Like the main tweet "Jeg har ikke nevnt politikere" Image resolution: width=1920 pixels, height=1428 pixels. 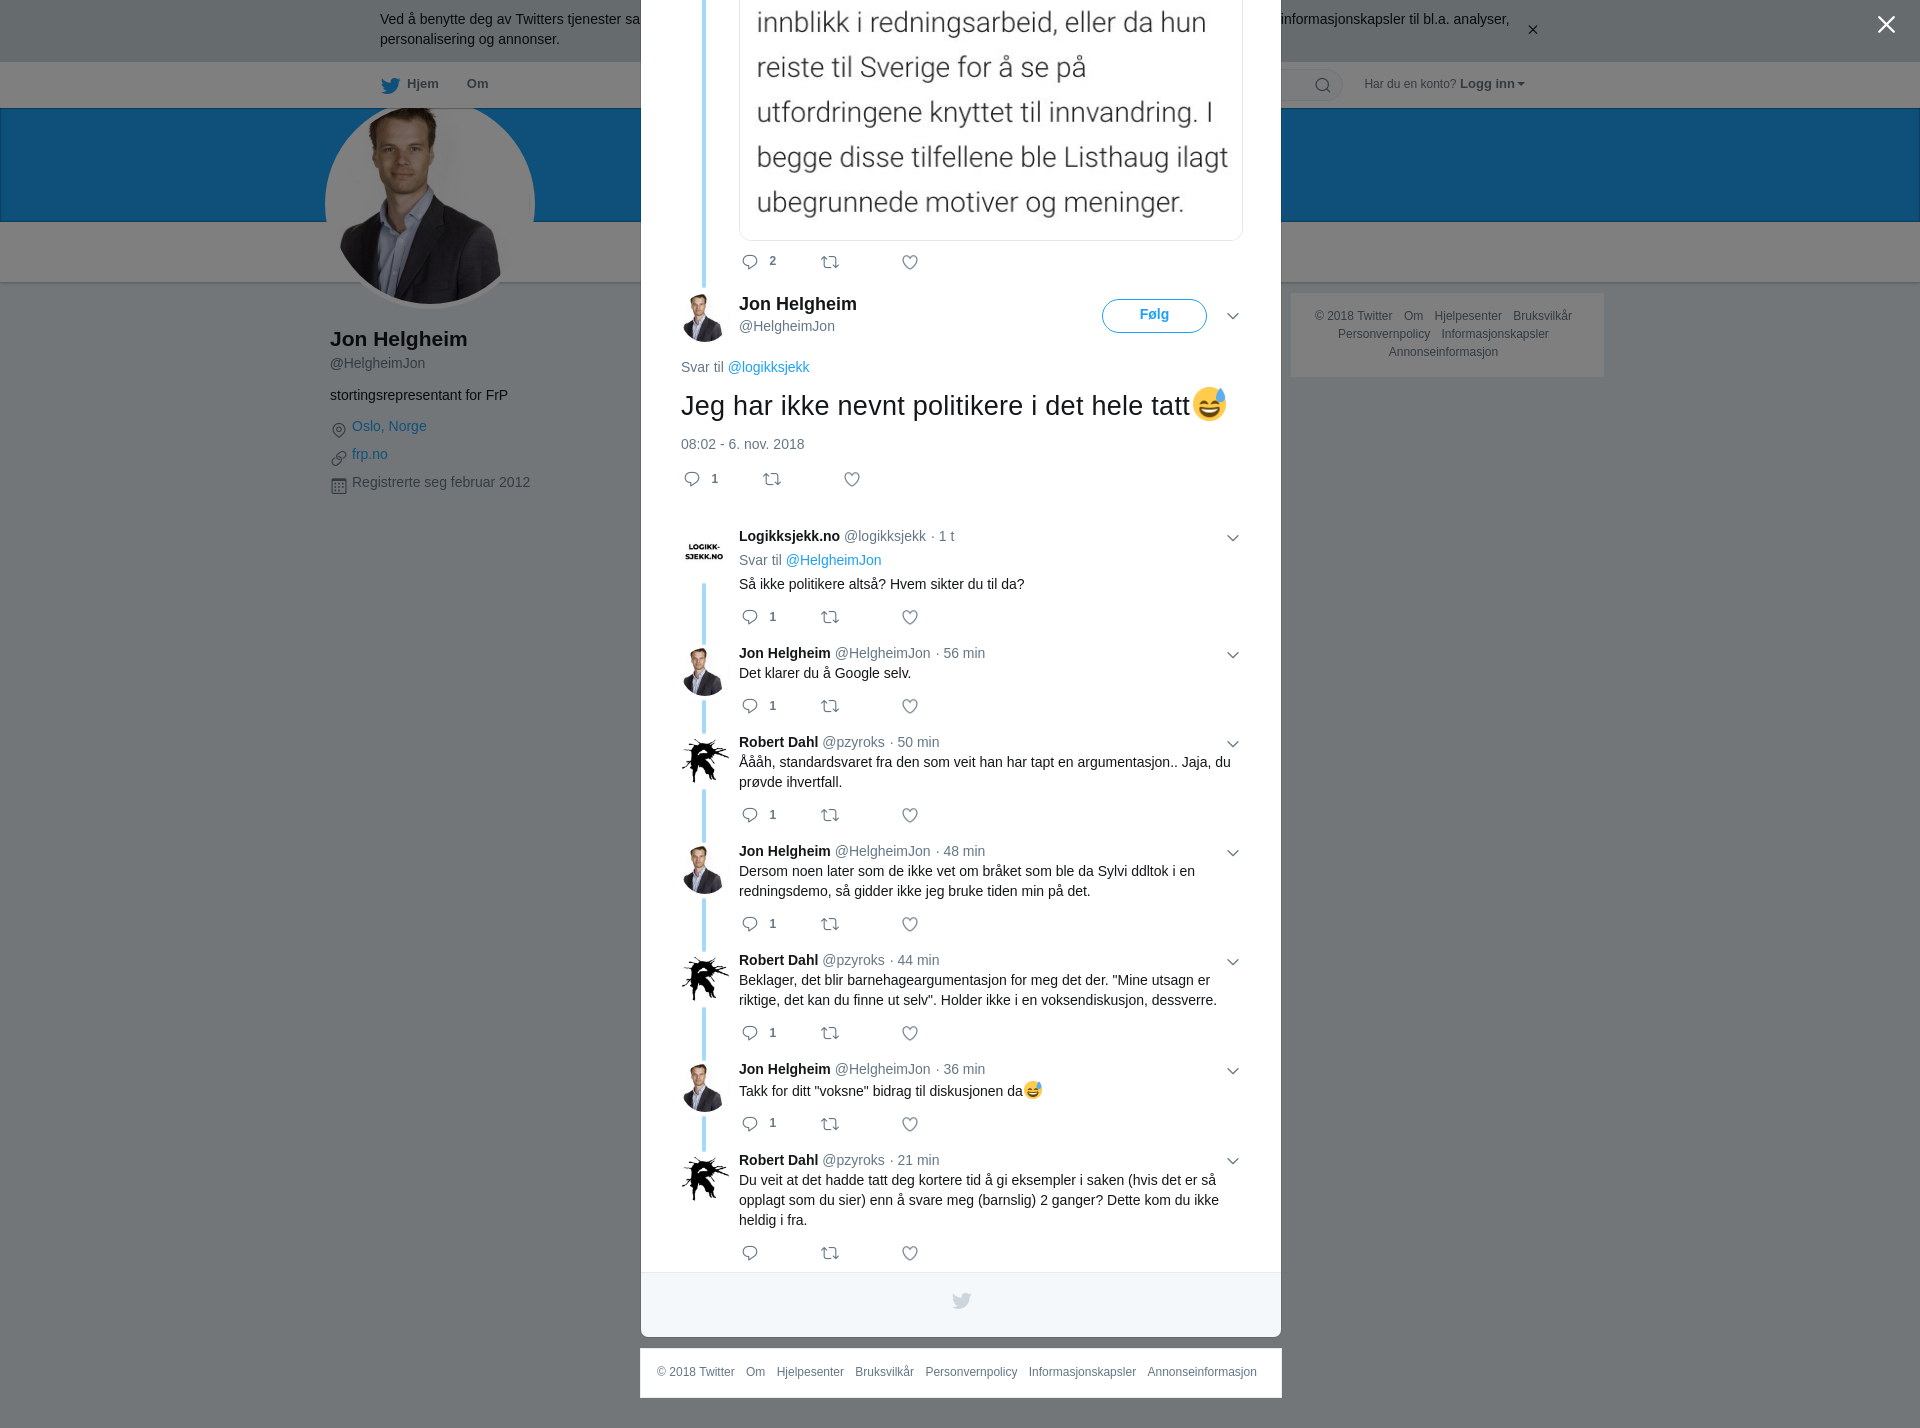tap(852, 479)
